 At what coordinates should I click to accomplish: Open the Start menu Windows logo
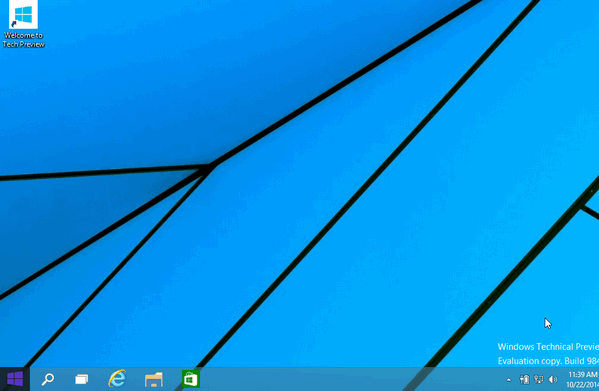(x=15, y=379)
